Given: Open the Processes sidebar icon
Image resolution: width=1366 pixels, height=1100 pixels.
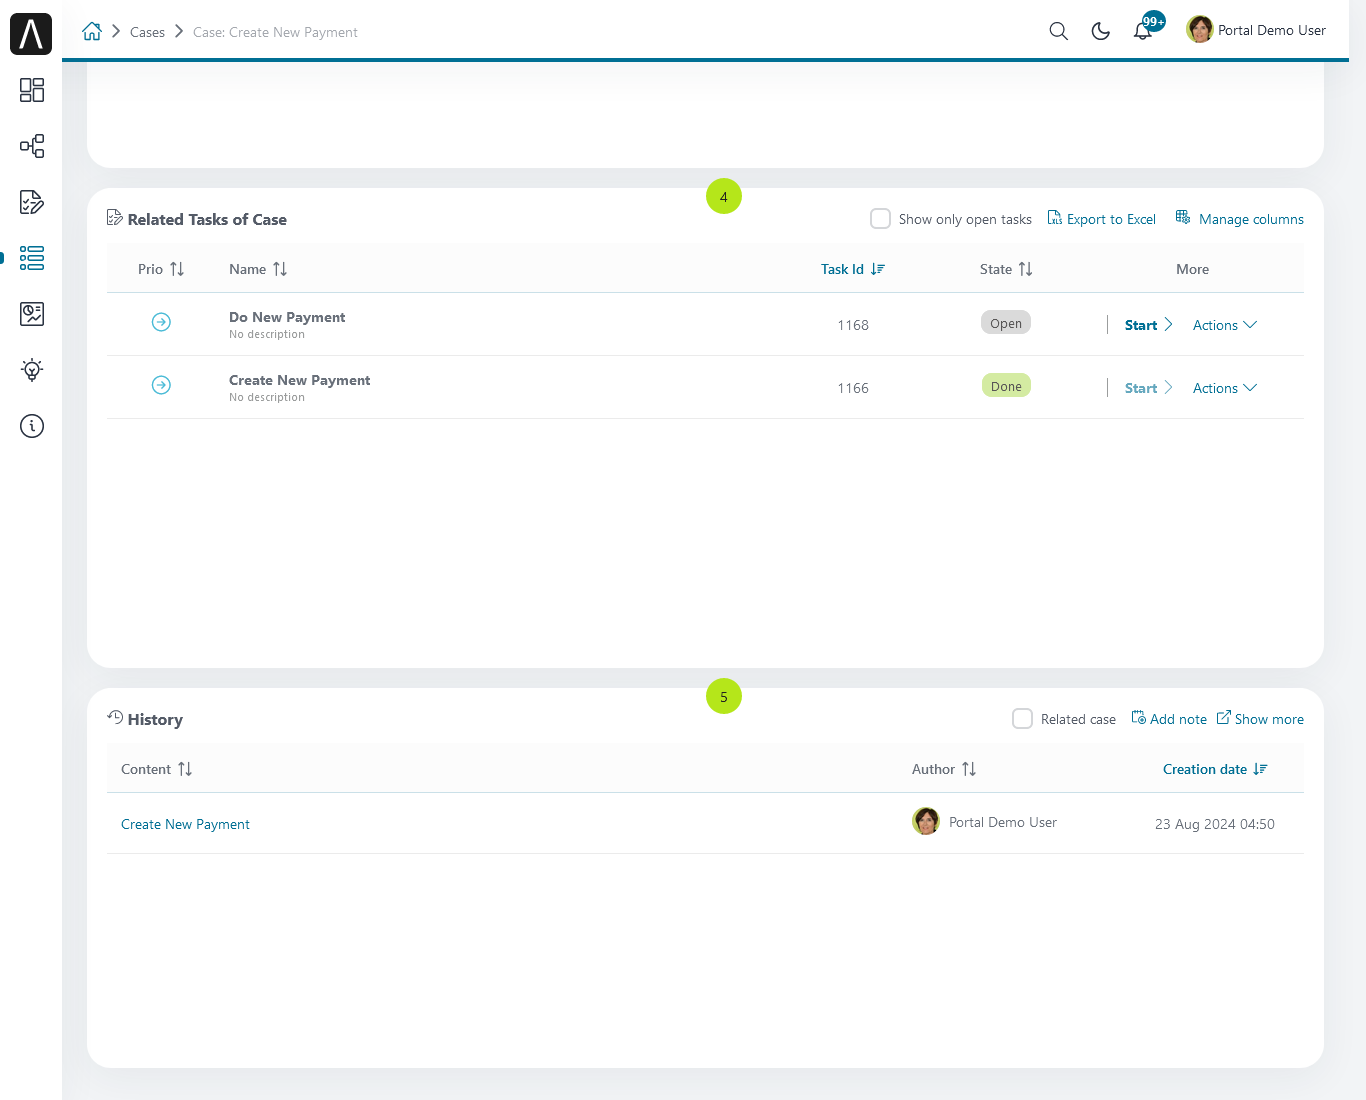Looking at the screenshot, I should point(32,146).
